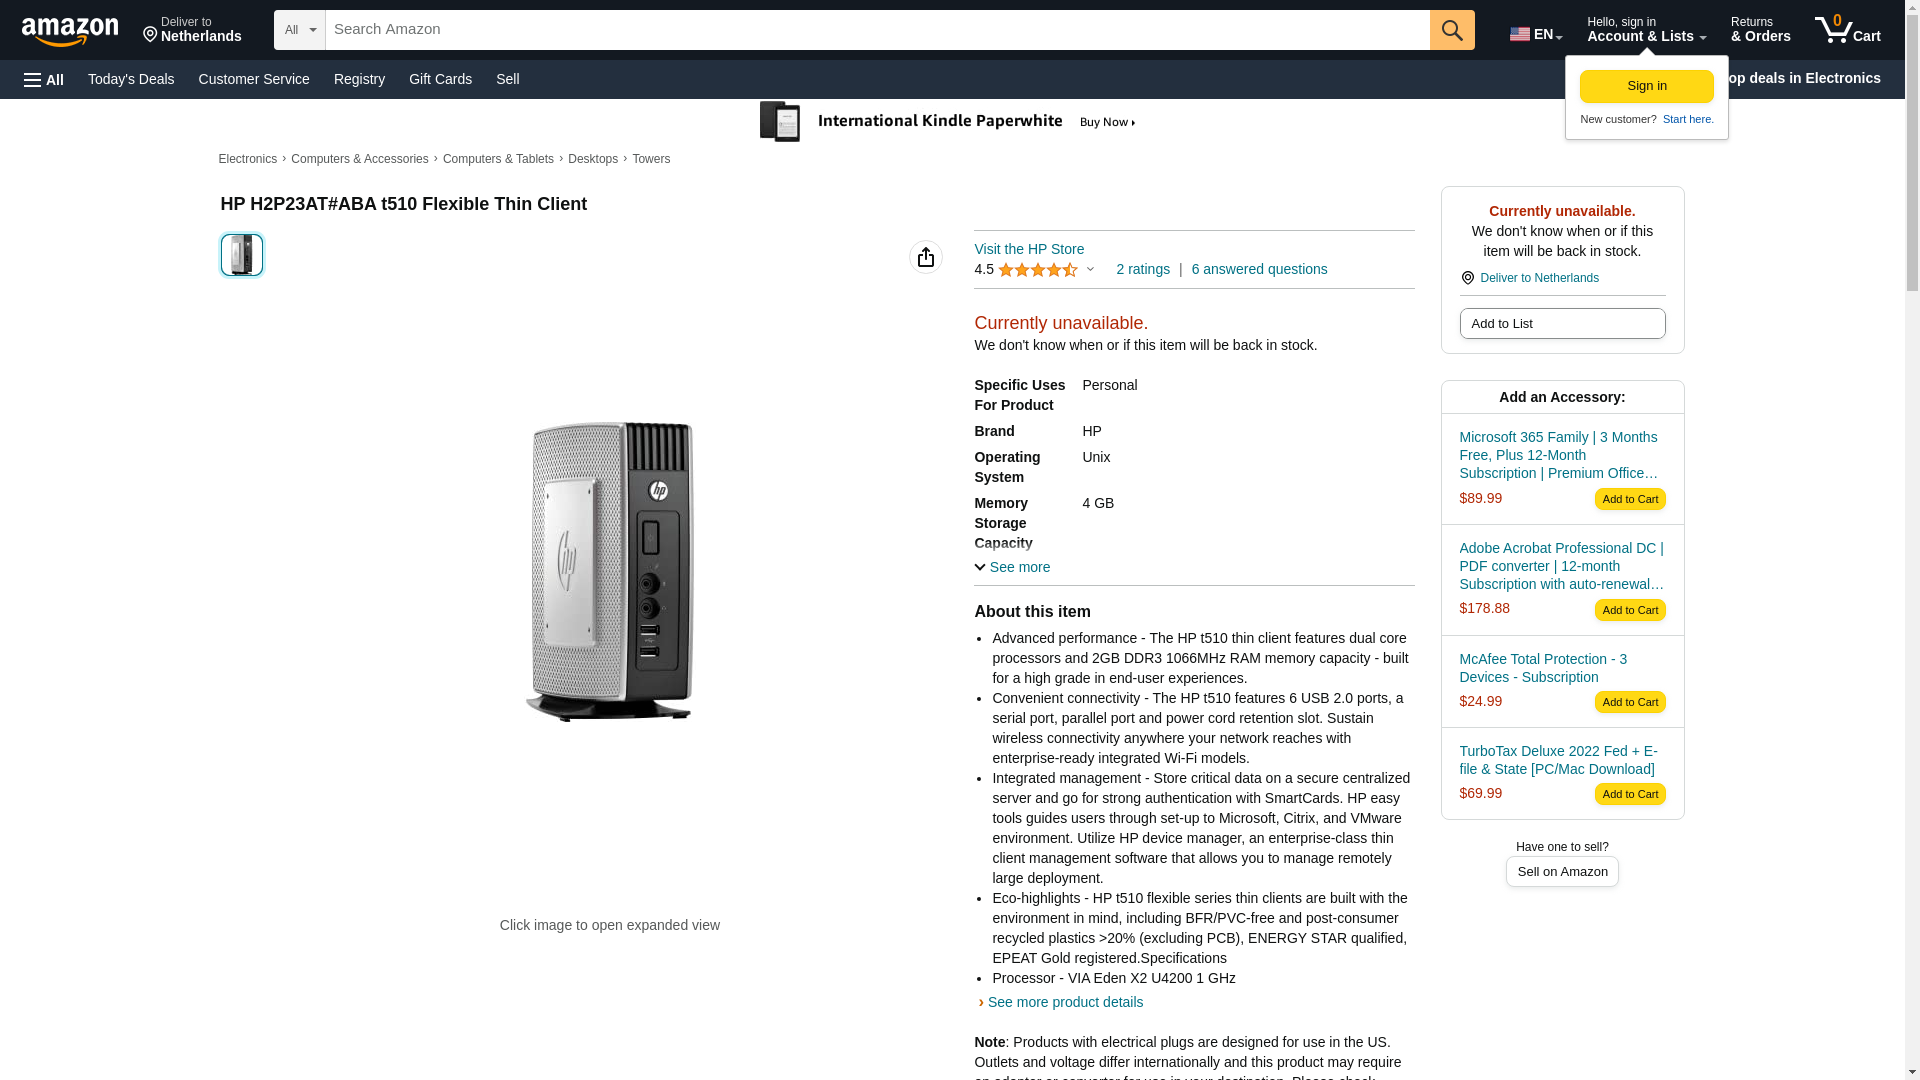Open the shopping cart
Image resolution: width=1920 pixels, height=1080 pixels.
click(x=1847, y=30)
